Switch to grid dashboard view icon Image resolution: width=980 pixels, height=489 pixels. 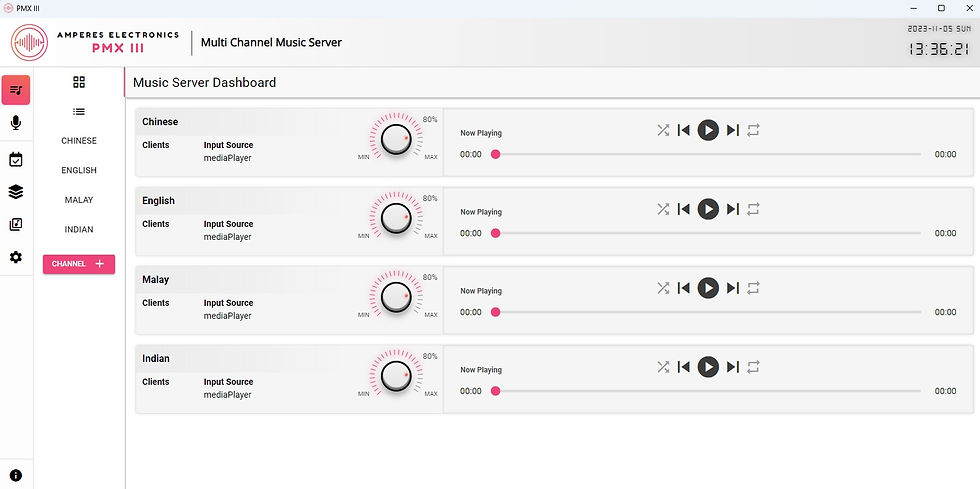click(x=79, y=82)
